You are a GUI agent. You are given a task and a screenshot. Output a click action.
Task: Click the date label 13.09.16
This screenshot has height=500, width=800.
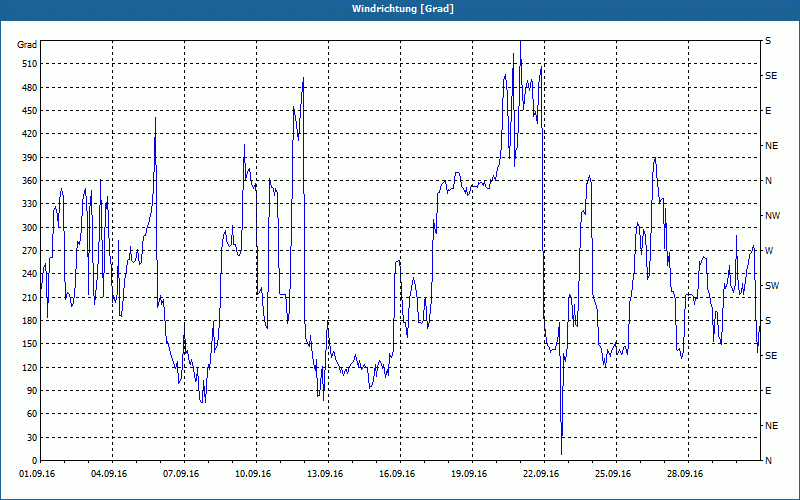tap(325, 474)
